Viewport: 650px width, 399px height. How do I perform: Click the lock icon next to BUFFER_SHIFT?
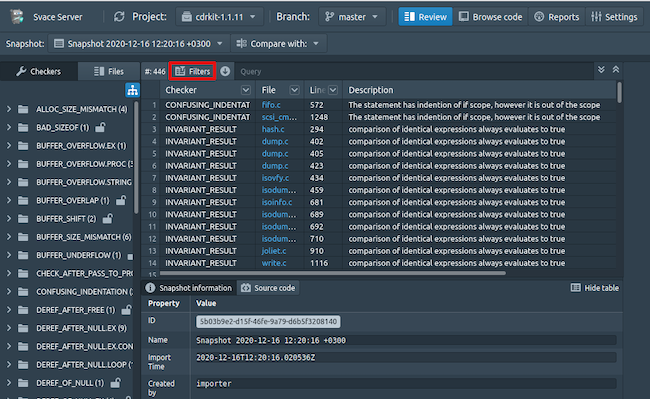pos(107,218)
